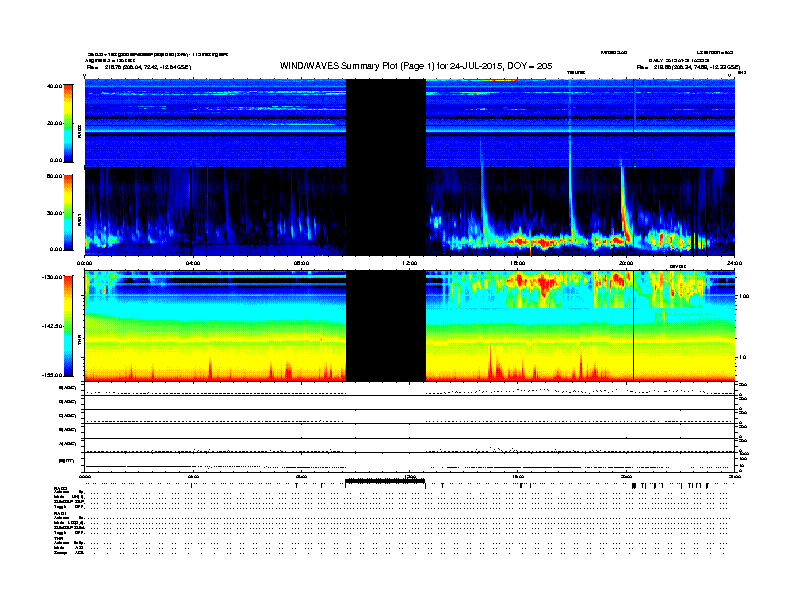
Task: Click the RAD2 color scale bar
Action: 66,123
